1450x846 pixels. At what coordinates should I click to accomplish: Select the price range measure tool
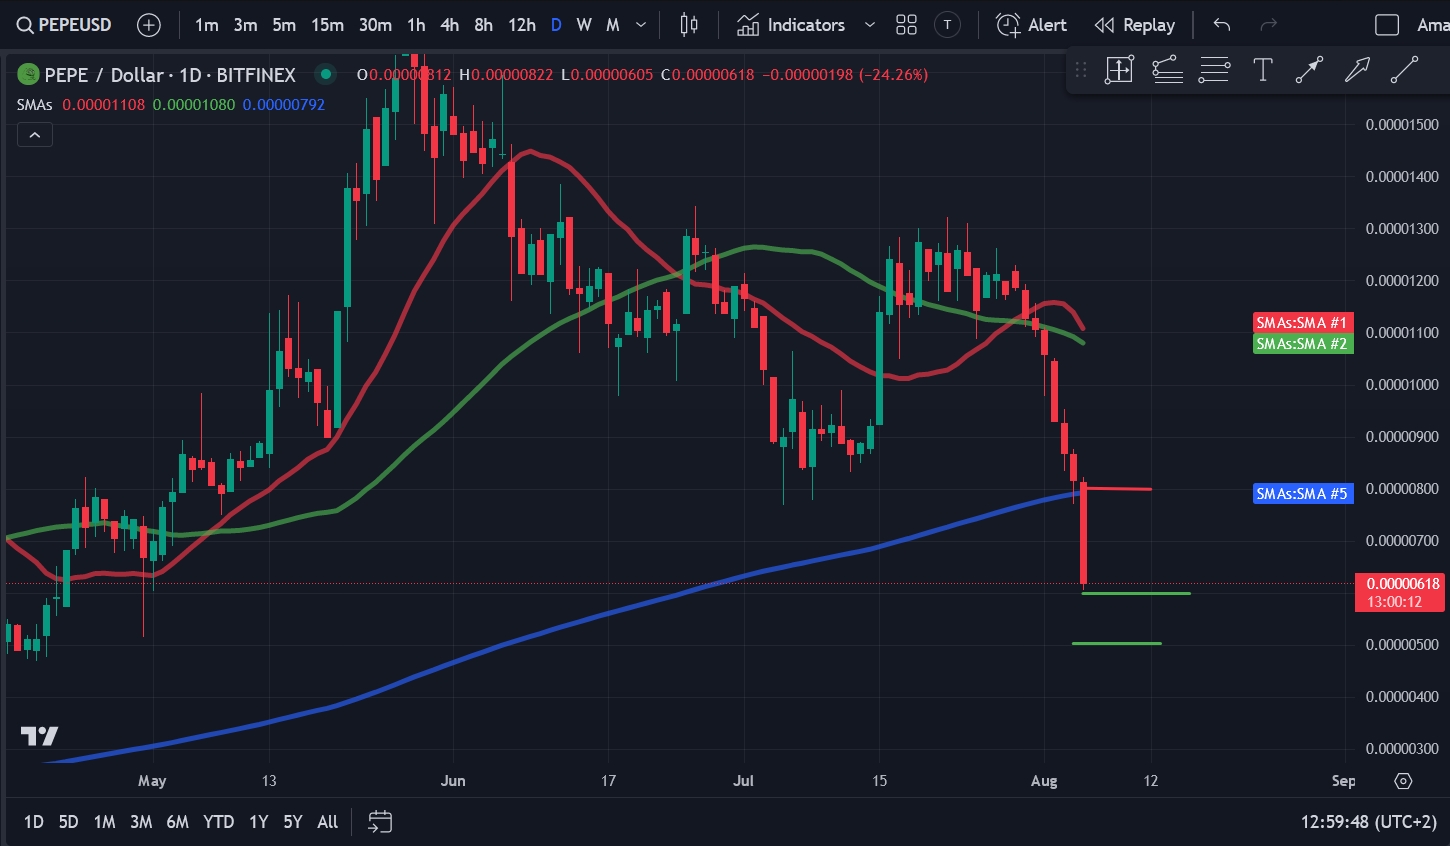tap(1119, 70)
